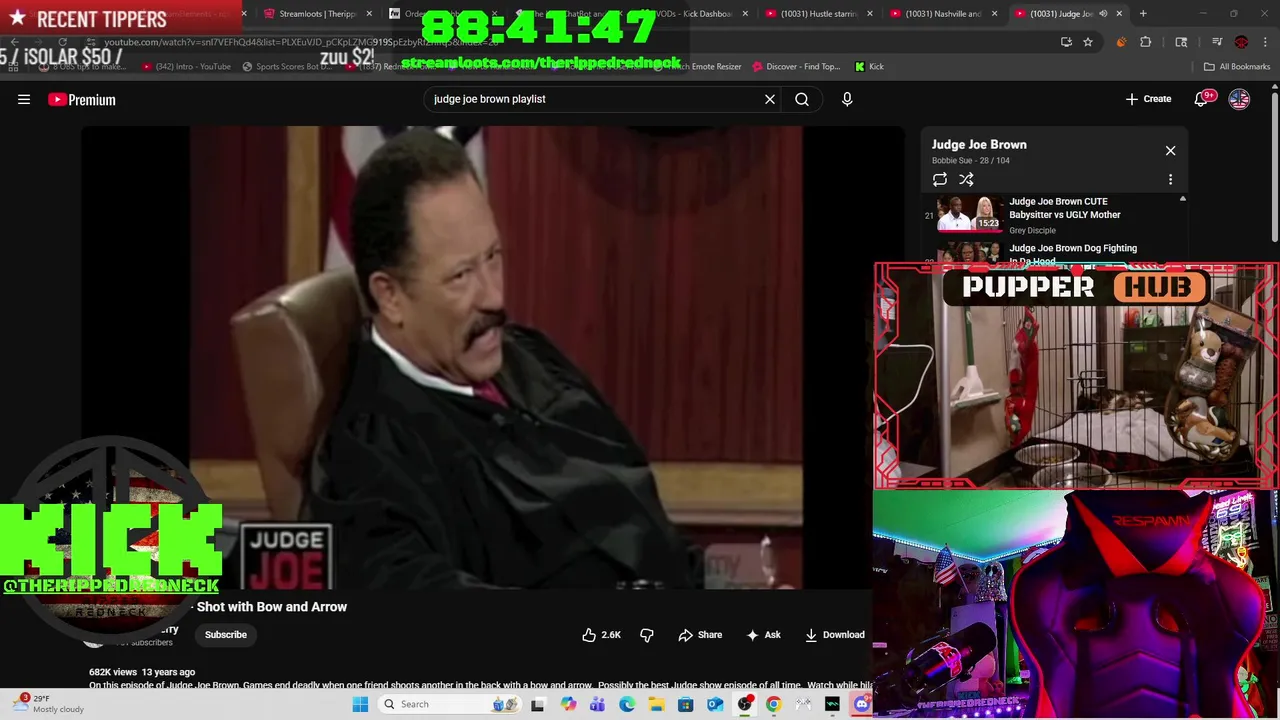The image size is (1280, 720).
Task: Share this video
Action: [x=700, y=635]
